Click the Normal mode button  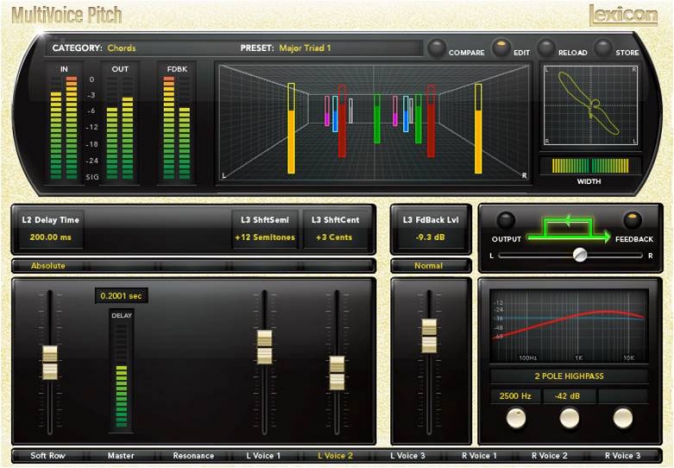429,266
